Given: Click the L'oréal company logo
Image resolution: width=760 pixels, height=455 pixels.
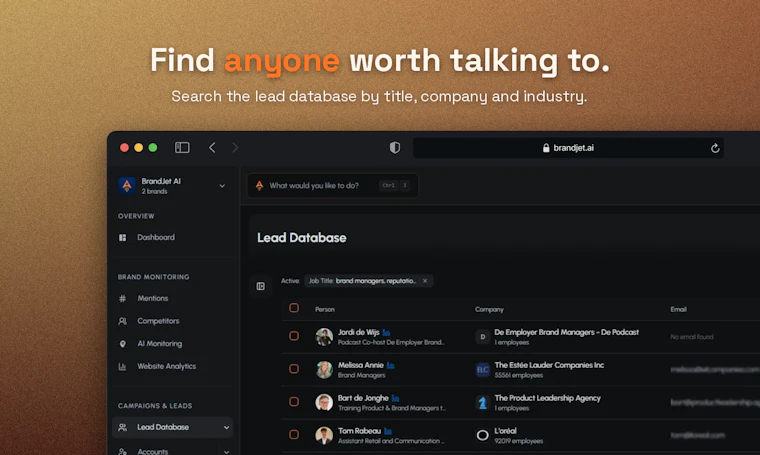Looking at the screenshot, I should (x=482, y=436).
